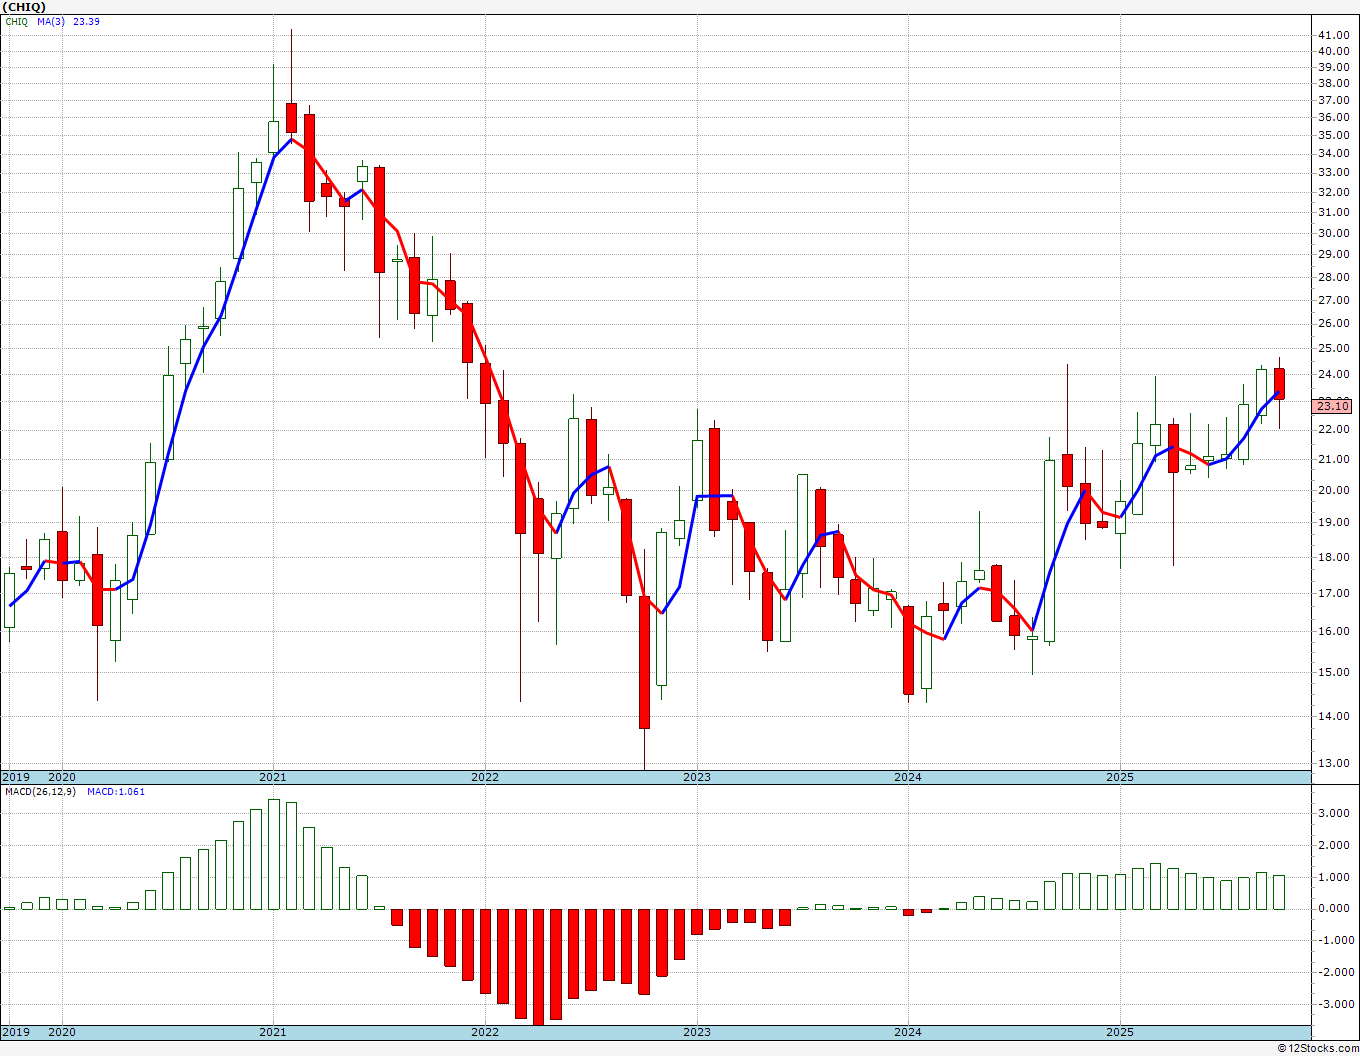Viewport: 1360px width, 1056px height.
Task: Select the 25.00 price axis label
Action: 1333,348
